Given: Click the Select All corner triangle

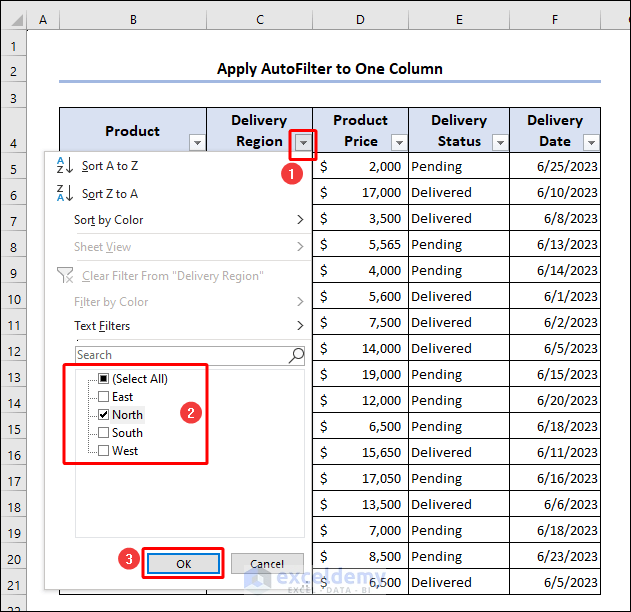Looking at the screenshot, I should coord(16,19).
